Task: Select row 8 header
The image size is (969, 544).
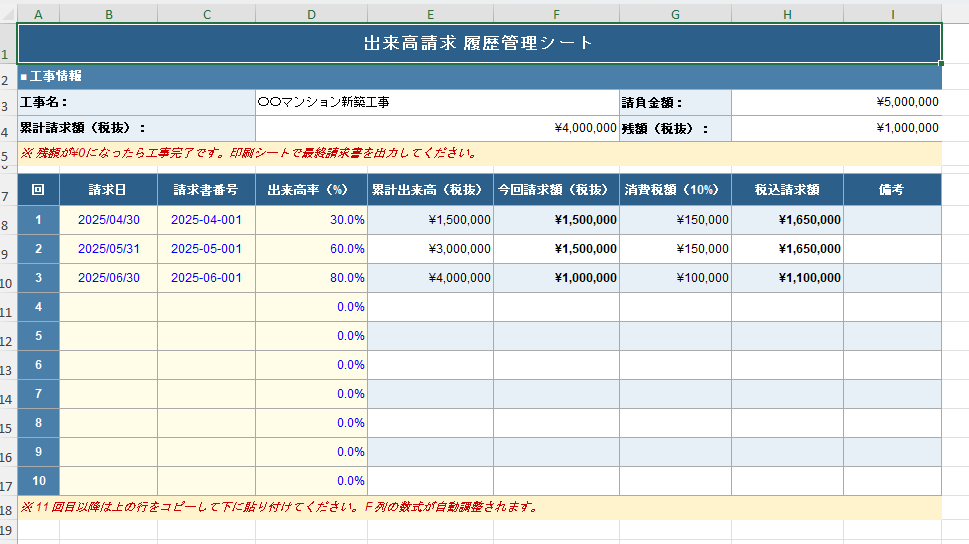Action: (8, 224)
